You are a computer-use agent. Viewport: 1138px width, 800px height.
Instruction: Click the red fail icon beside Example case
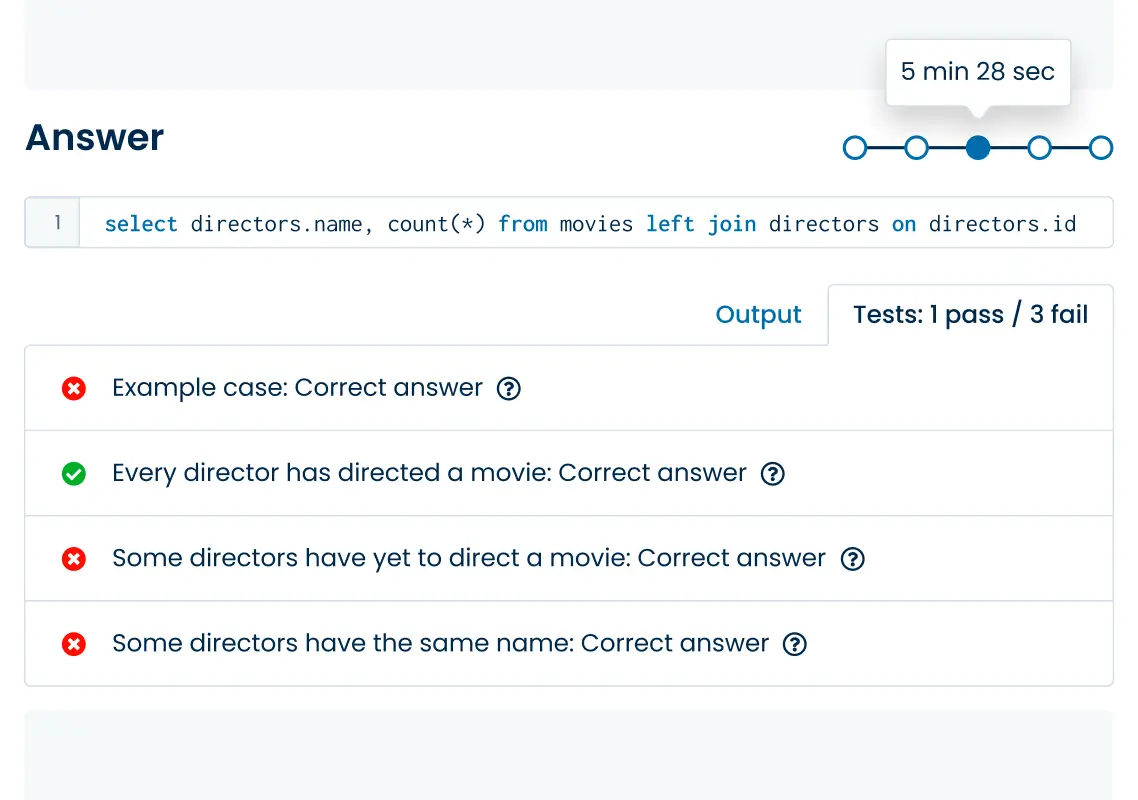click(73, 388)
